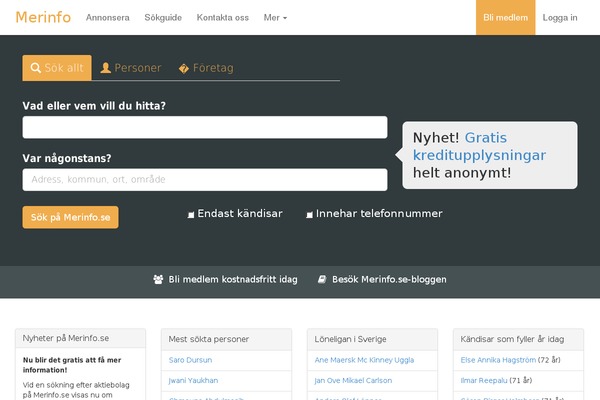Open Jwani Yaukhan profile link
The image size is (600, 400).
pos(193,380)
